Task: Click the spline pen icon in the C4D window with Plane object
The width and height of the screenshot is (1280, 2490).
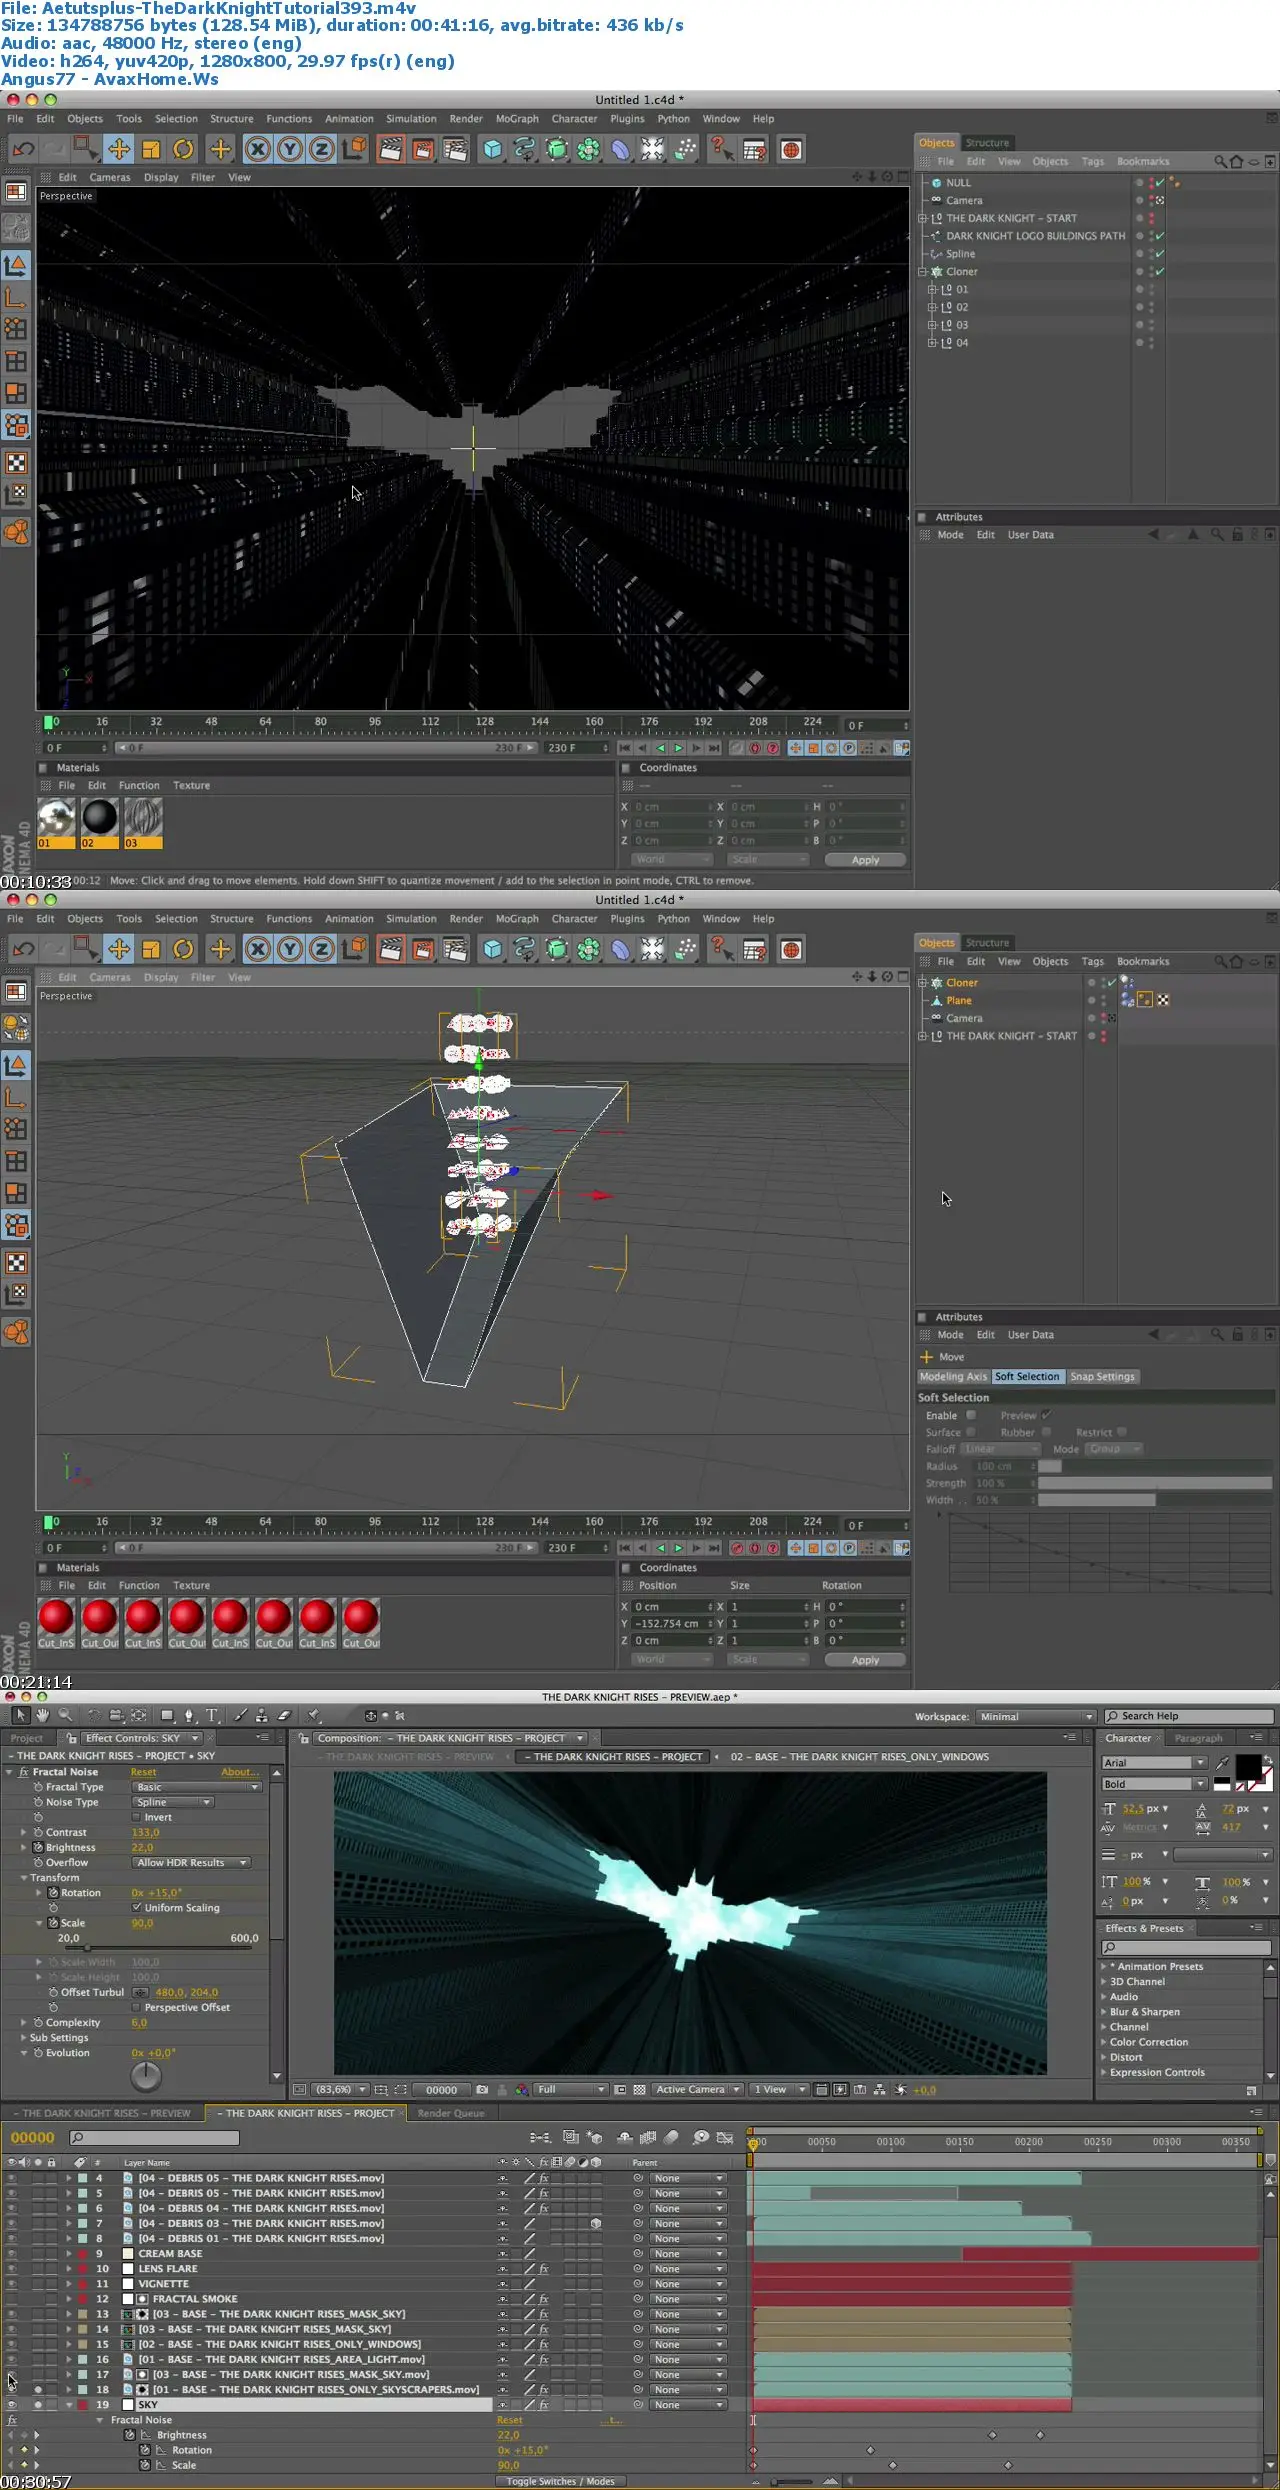Action: (x=524, y=949)
